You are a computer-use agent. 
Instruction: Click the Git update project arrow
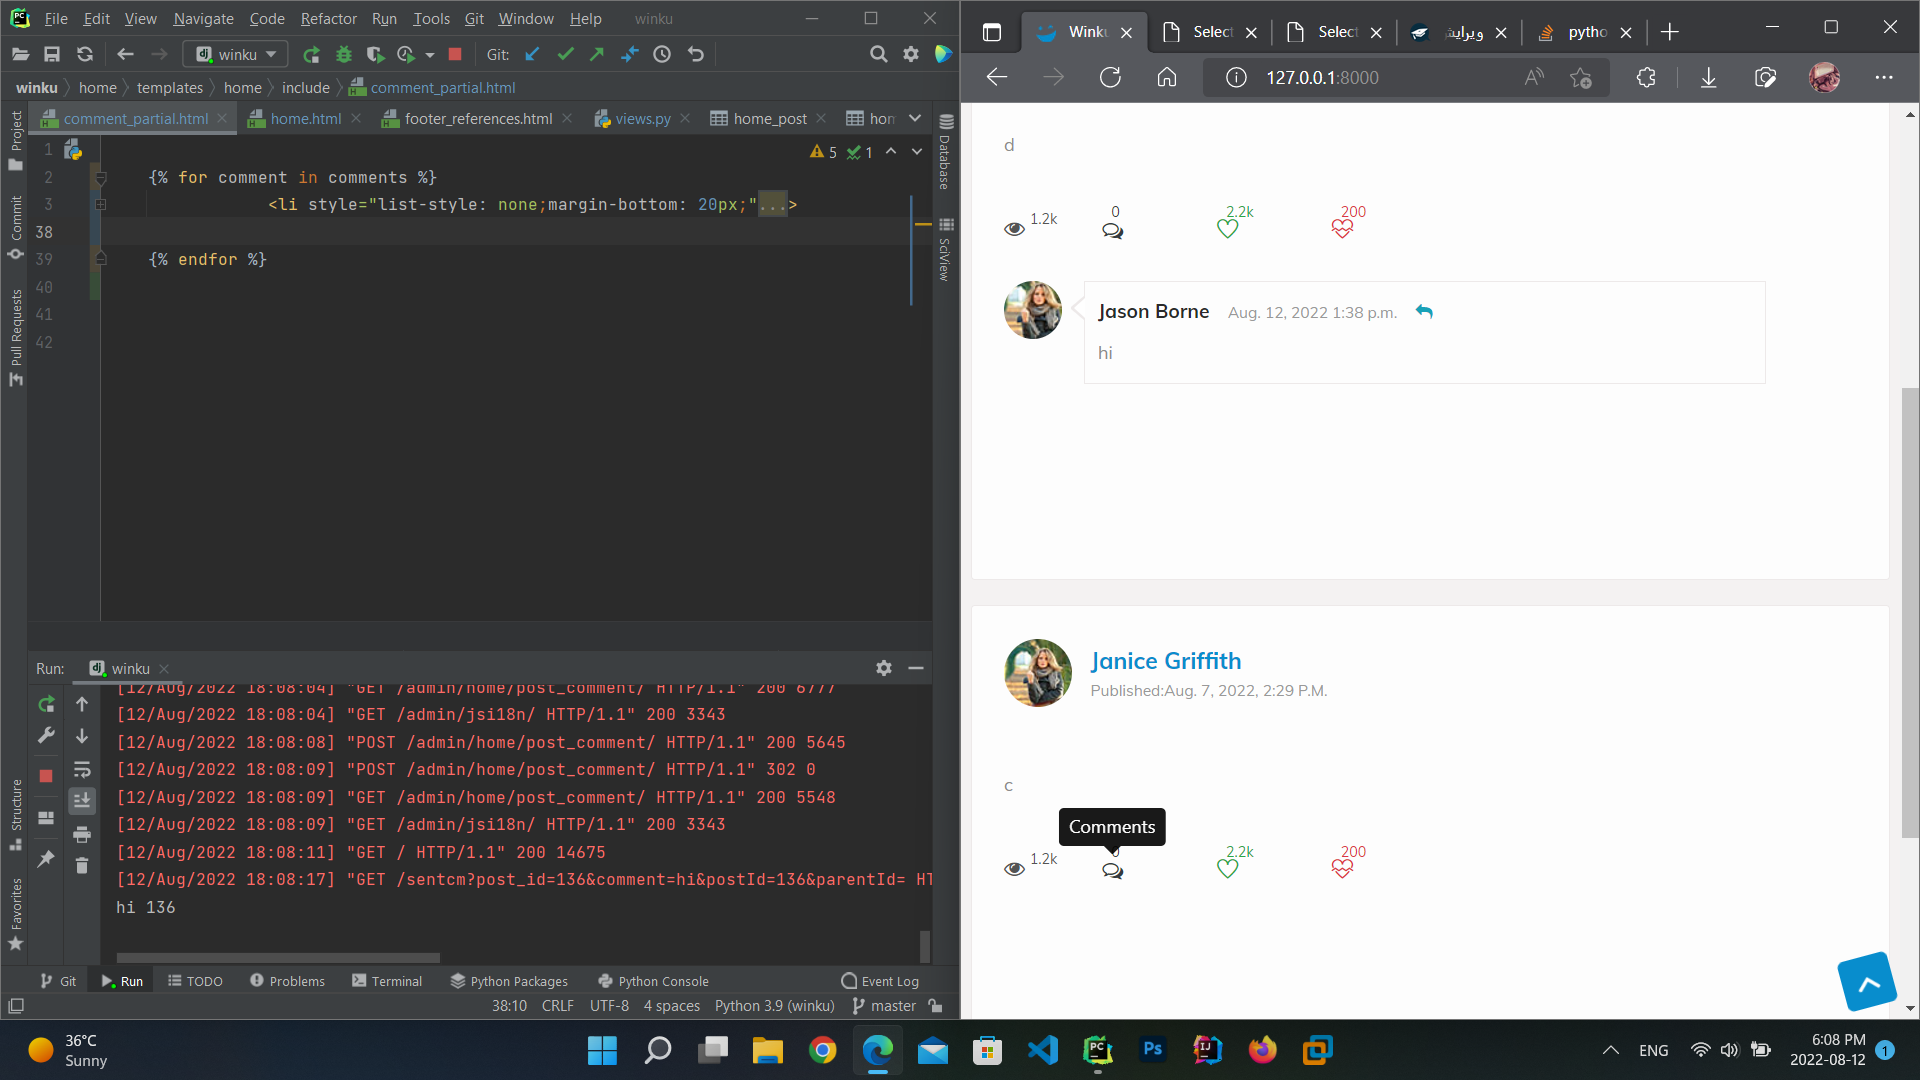[x=532, y=55]
